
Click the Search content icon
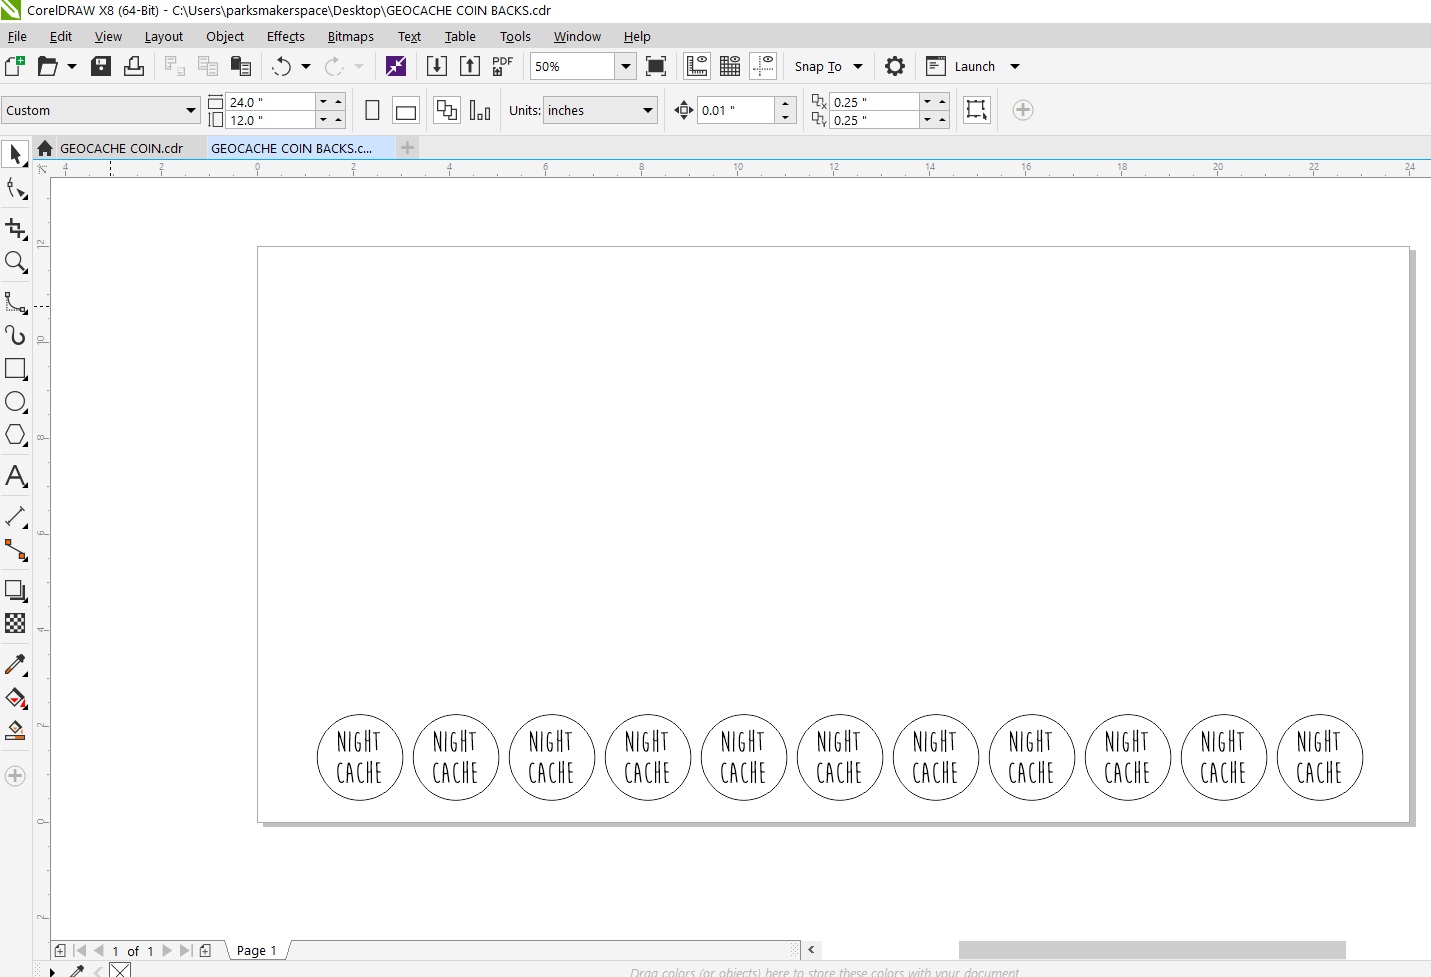[396, 66]
